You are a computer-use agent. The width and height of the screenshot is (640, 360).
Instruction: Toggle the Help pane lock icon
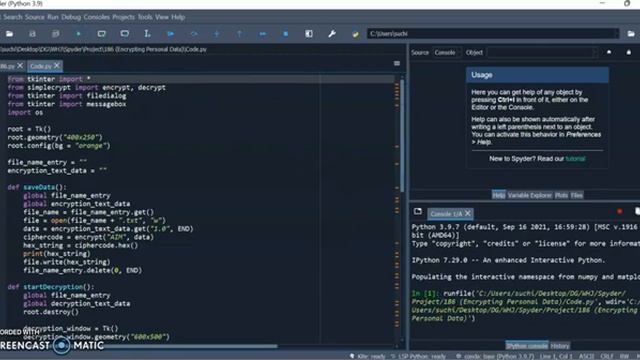629,52
